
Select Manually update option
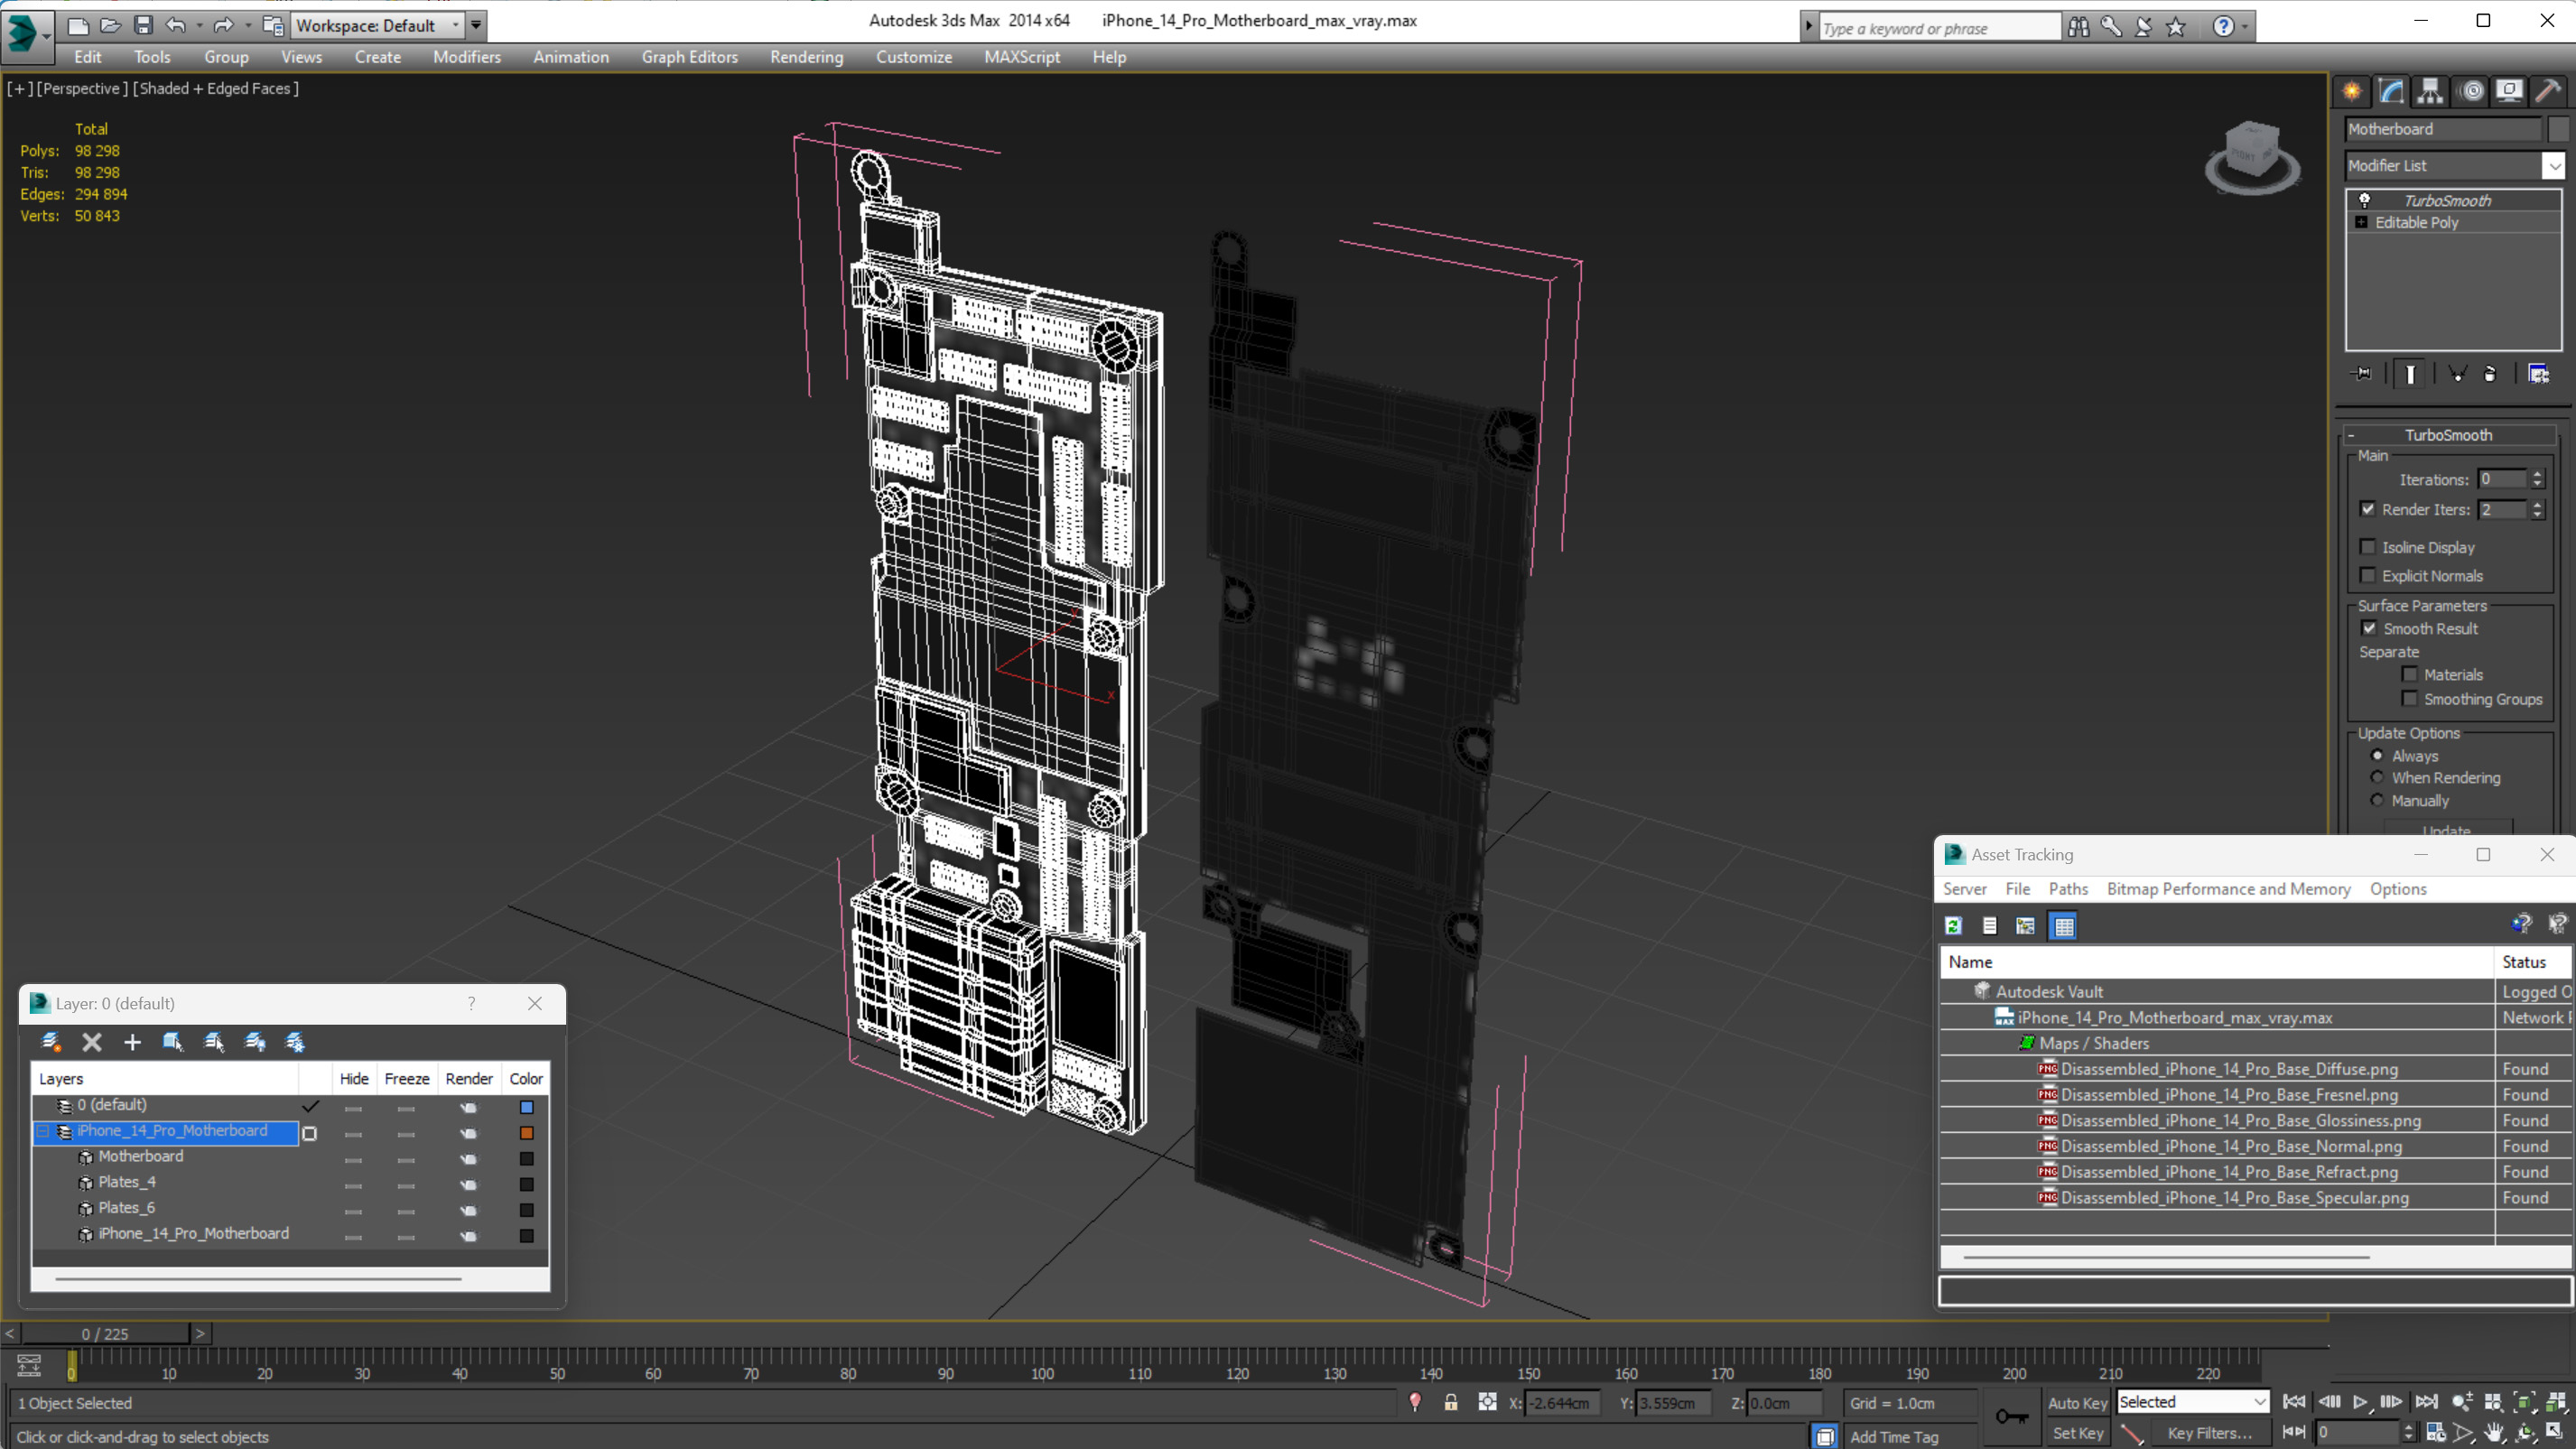pyautogui.click(x=2377, y=800)
